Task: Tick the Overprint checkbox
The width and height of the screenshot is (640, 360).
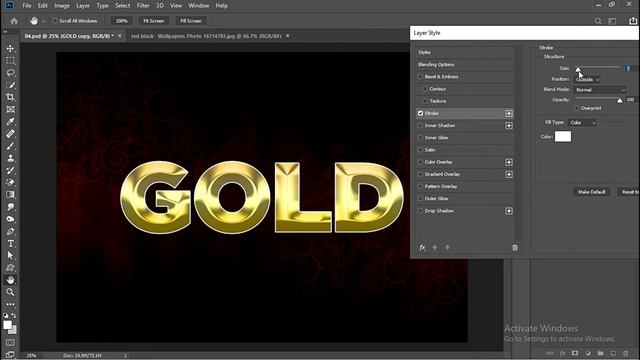Action: pos(577,108)
